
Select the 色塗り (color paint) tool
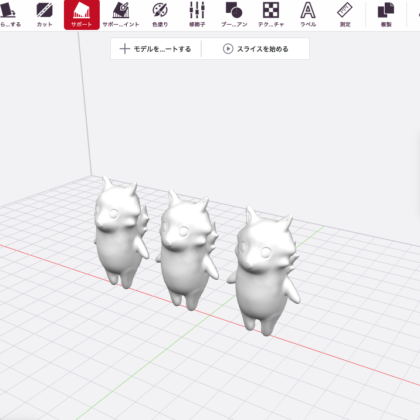[x=160, y=15]
